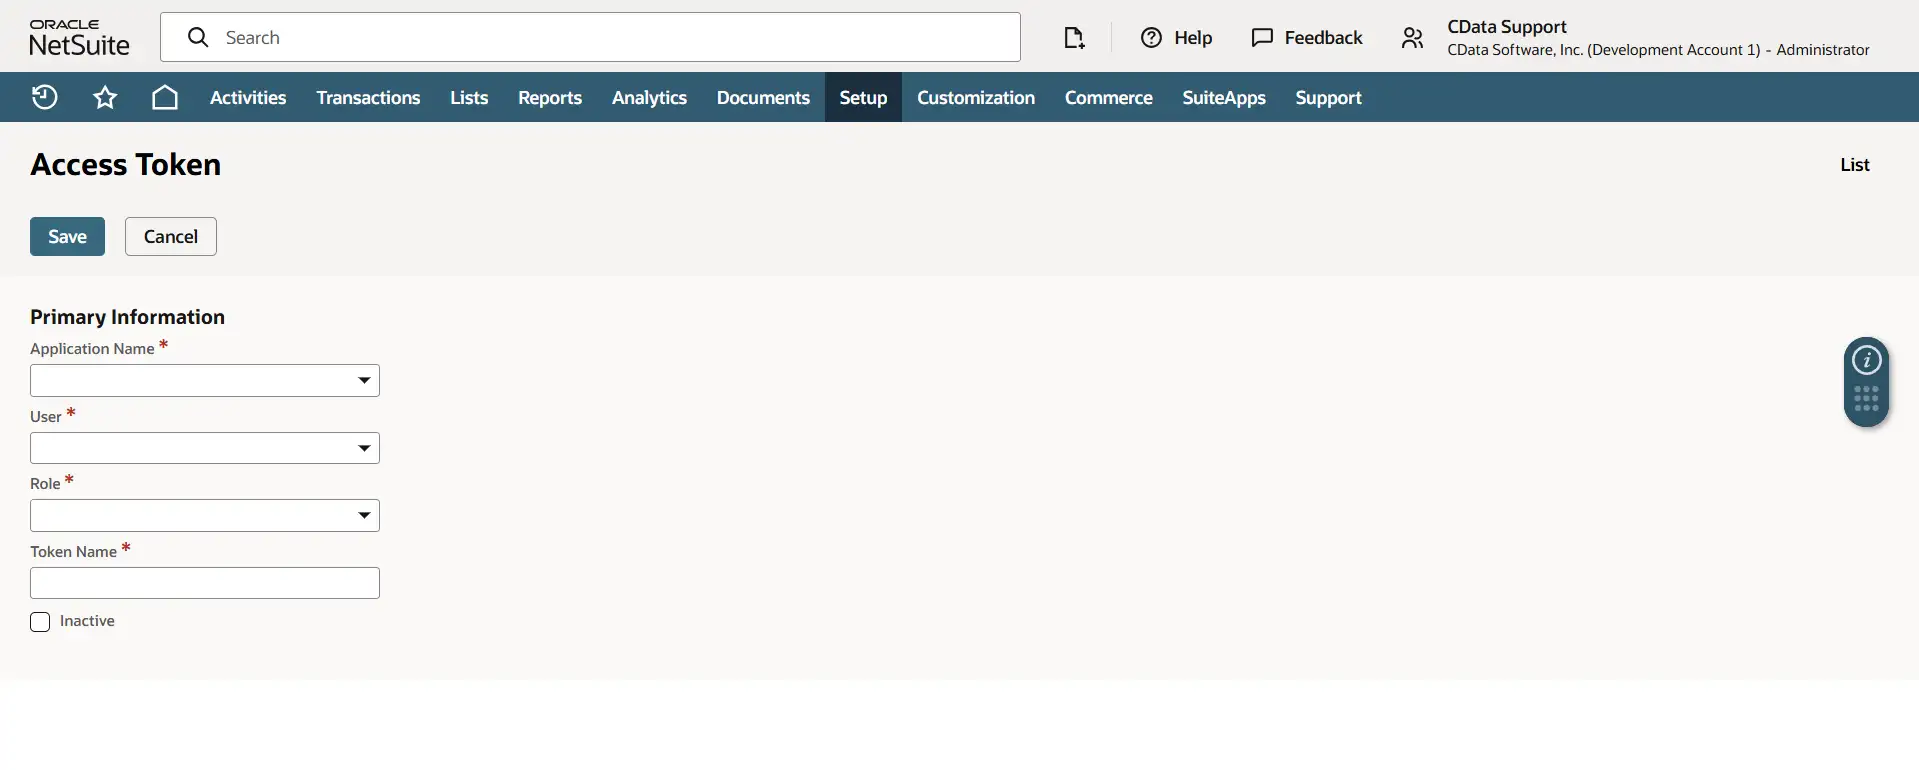Screen dimensions: 1919x770
Task: Click the Feedback speech bubble icon
Action: coord(1262,38)
